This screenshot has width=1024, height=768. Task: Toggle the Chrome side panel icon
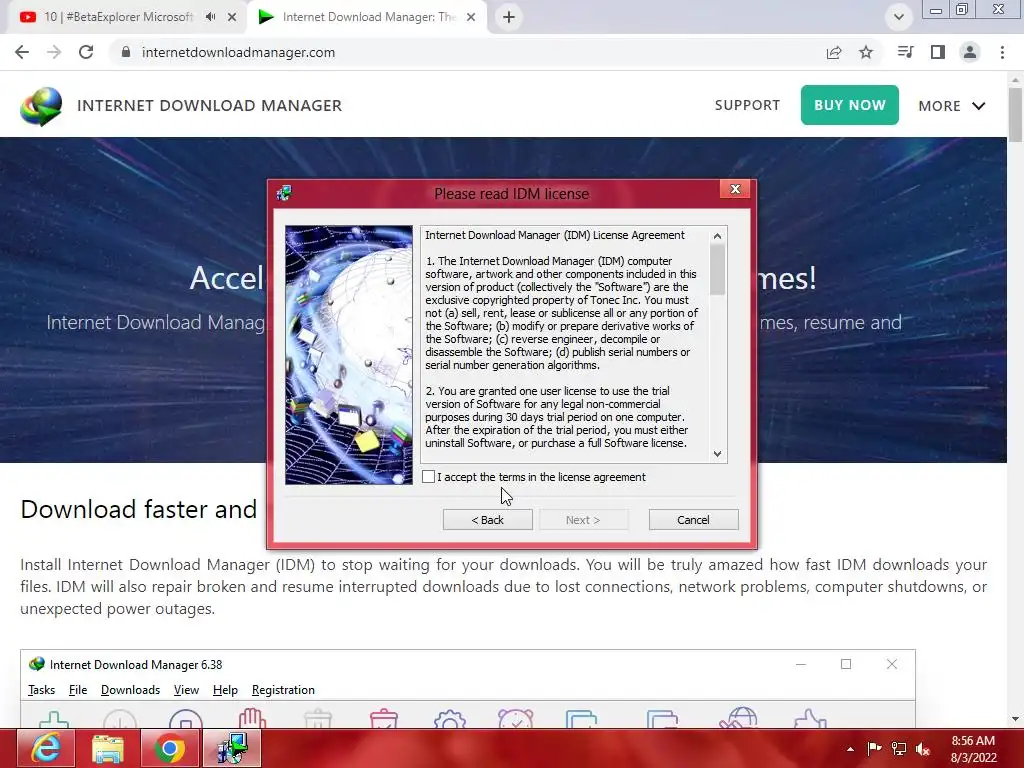938,52
